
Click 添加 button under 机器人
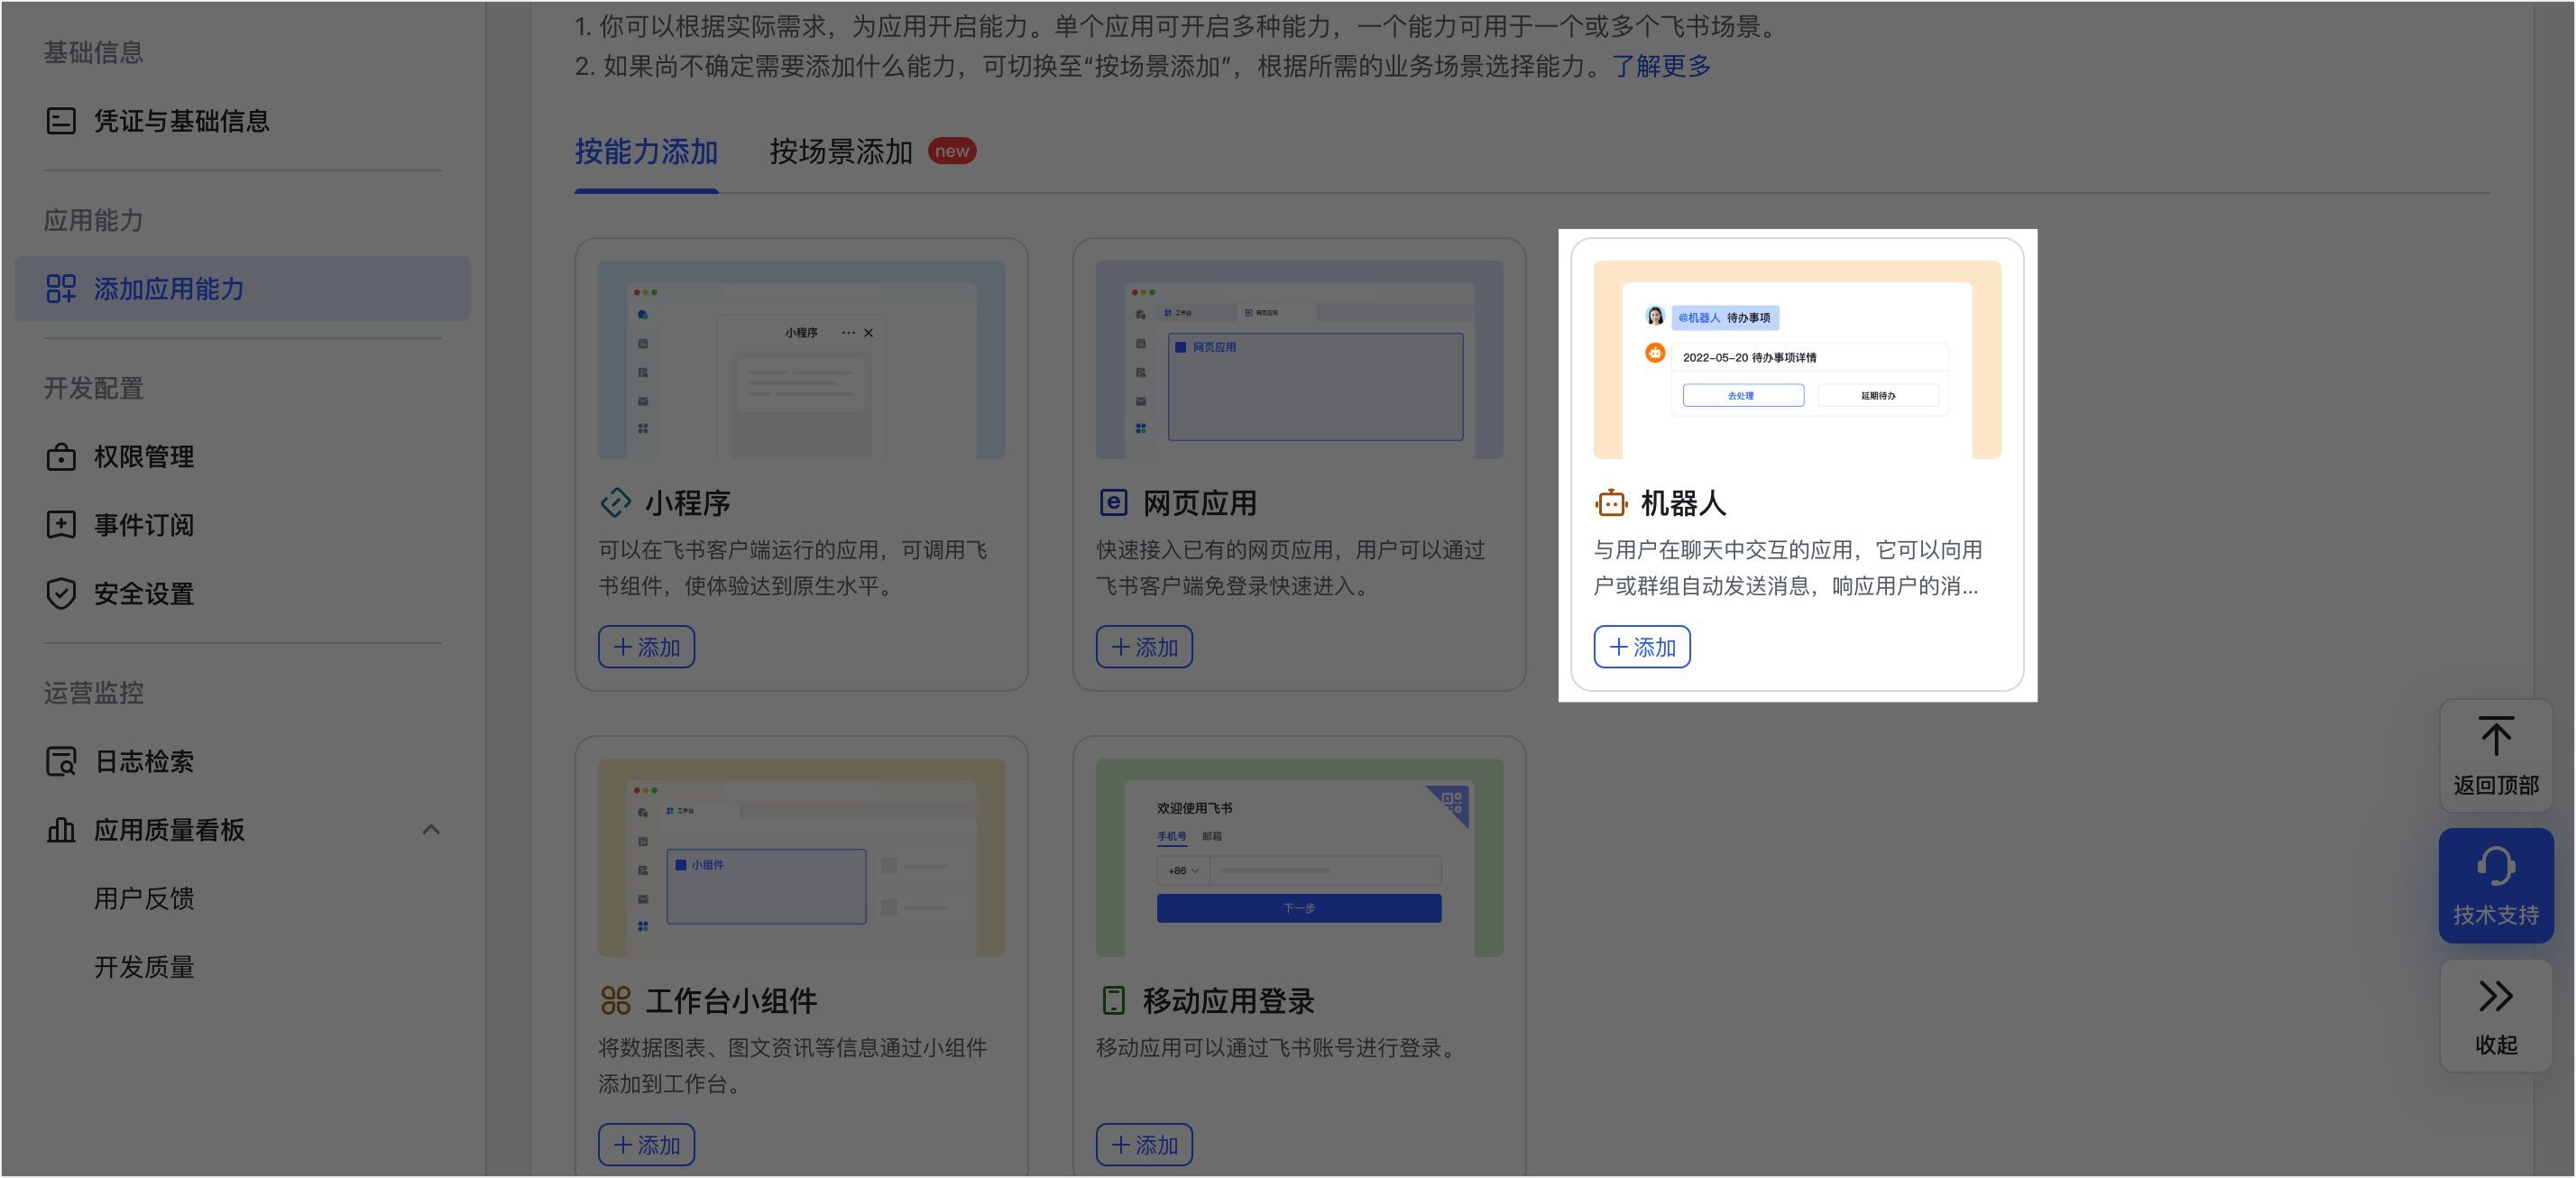click(1641, 647)
